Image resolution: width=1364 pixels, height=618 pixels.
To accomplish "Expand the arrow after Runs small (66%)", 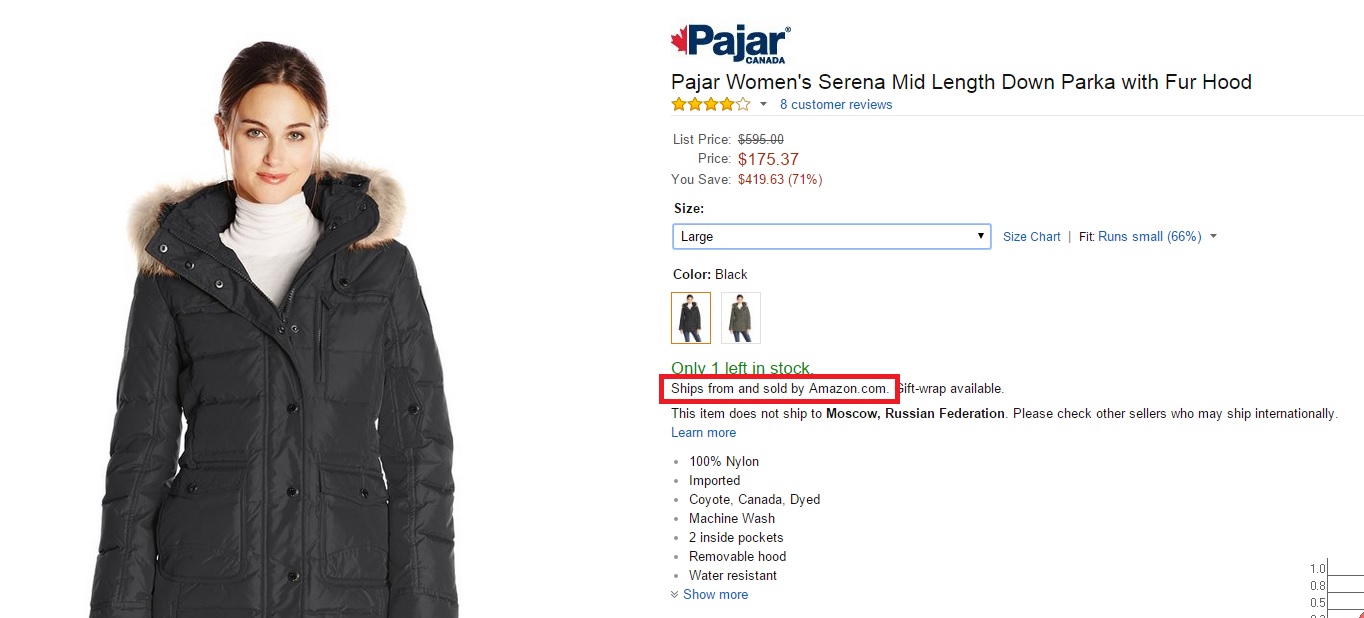I will point(1213,237).
